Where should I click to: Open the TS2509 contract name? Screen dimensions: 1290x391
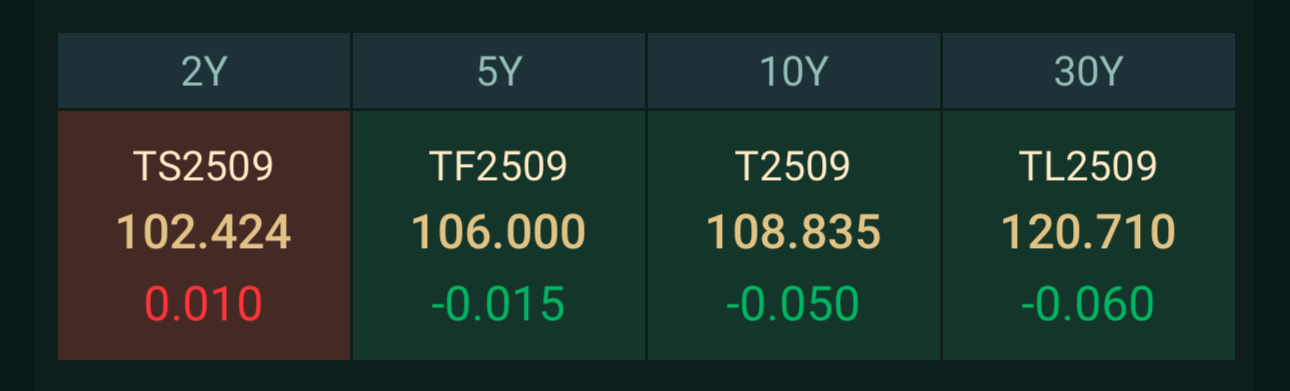click(204, 166)
